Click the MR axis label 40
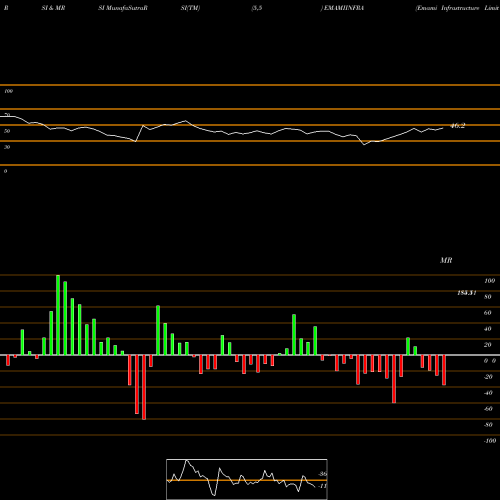The height and width of the screenshot is (500, 500). (x=488, y=329)
